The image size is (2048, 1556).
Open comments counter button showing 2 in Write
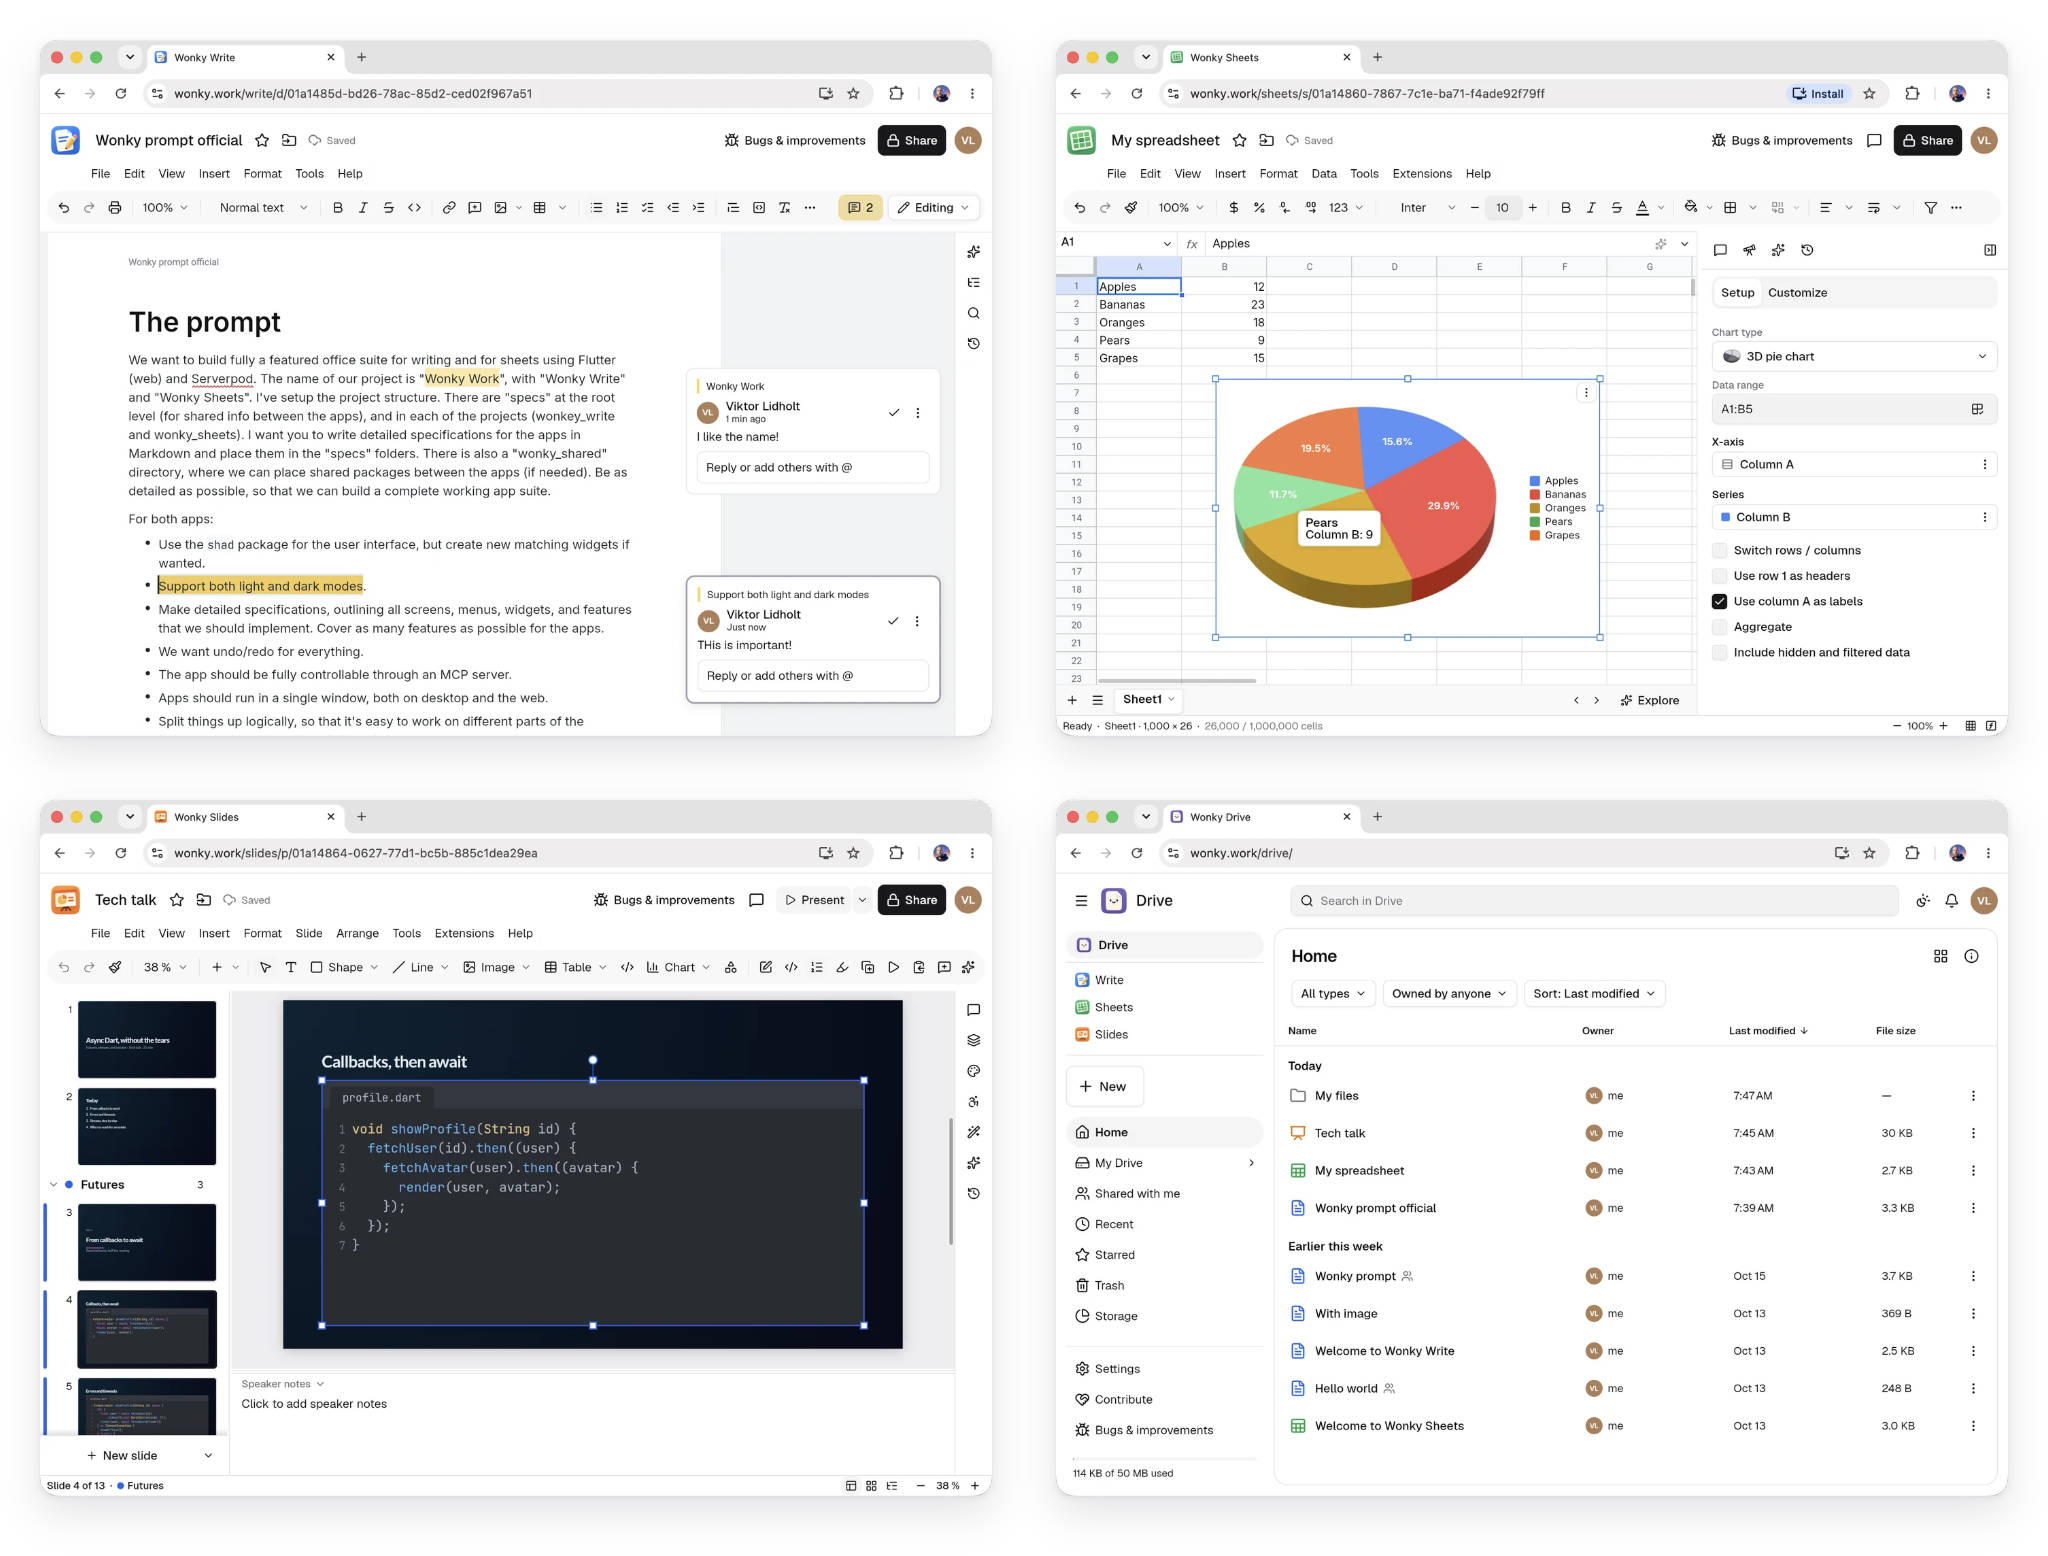(x=860, y=208)
